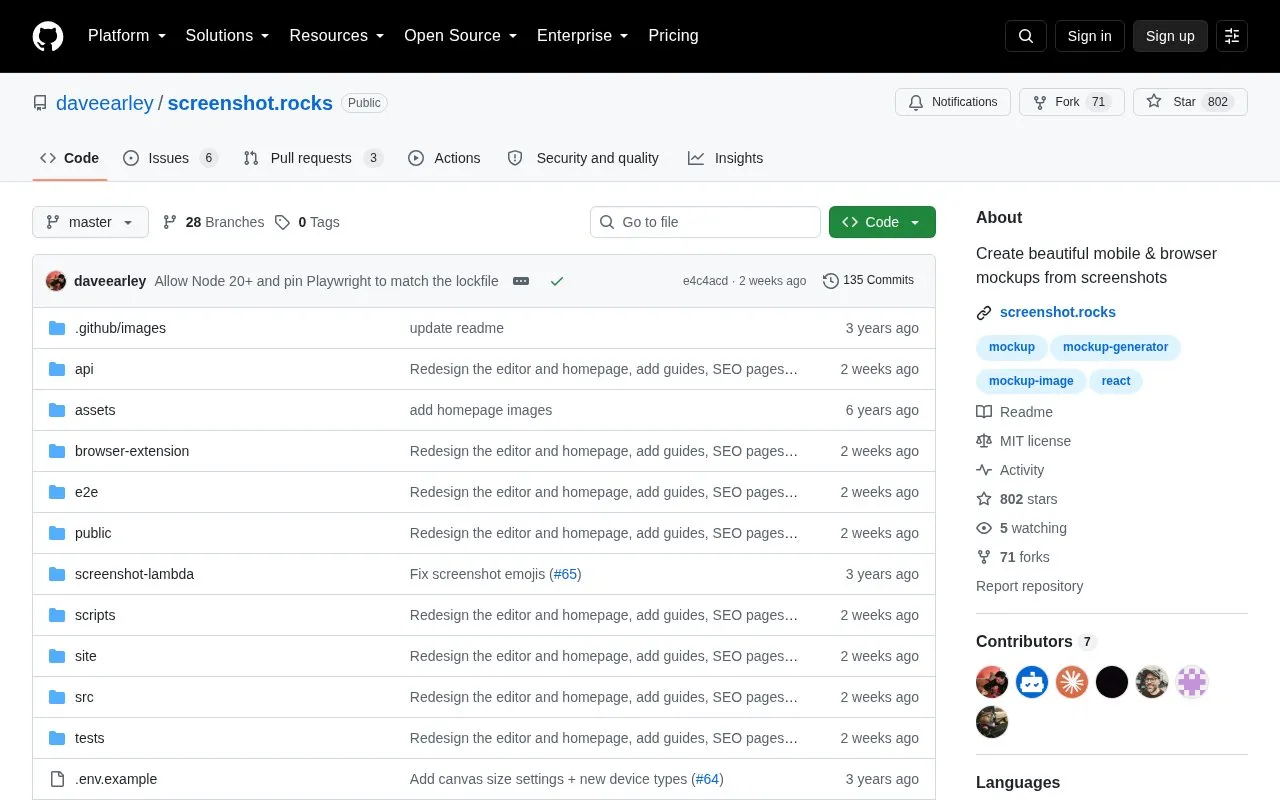Fork the repository with Fork button

tap(1072, 102)
